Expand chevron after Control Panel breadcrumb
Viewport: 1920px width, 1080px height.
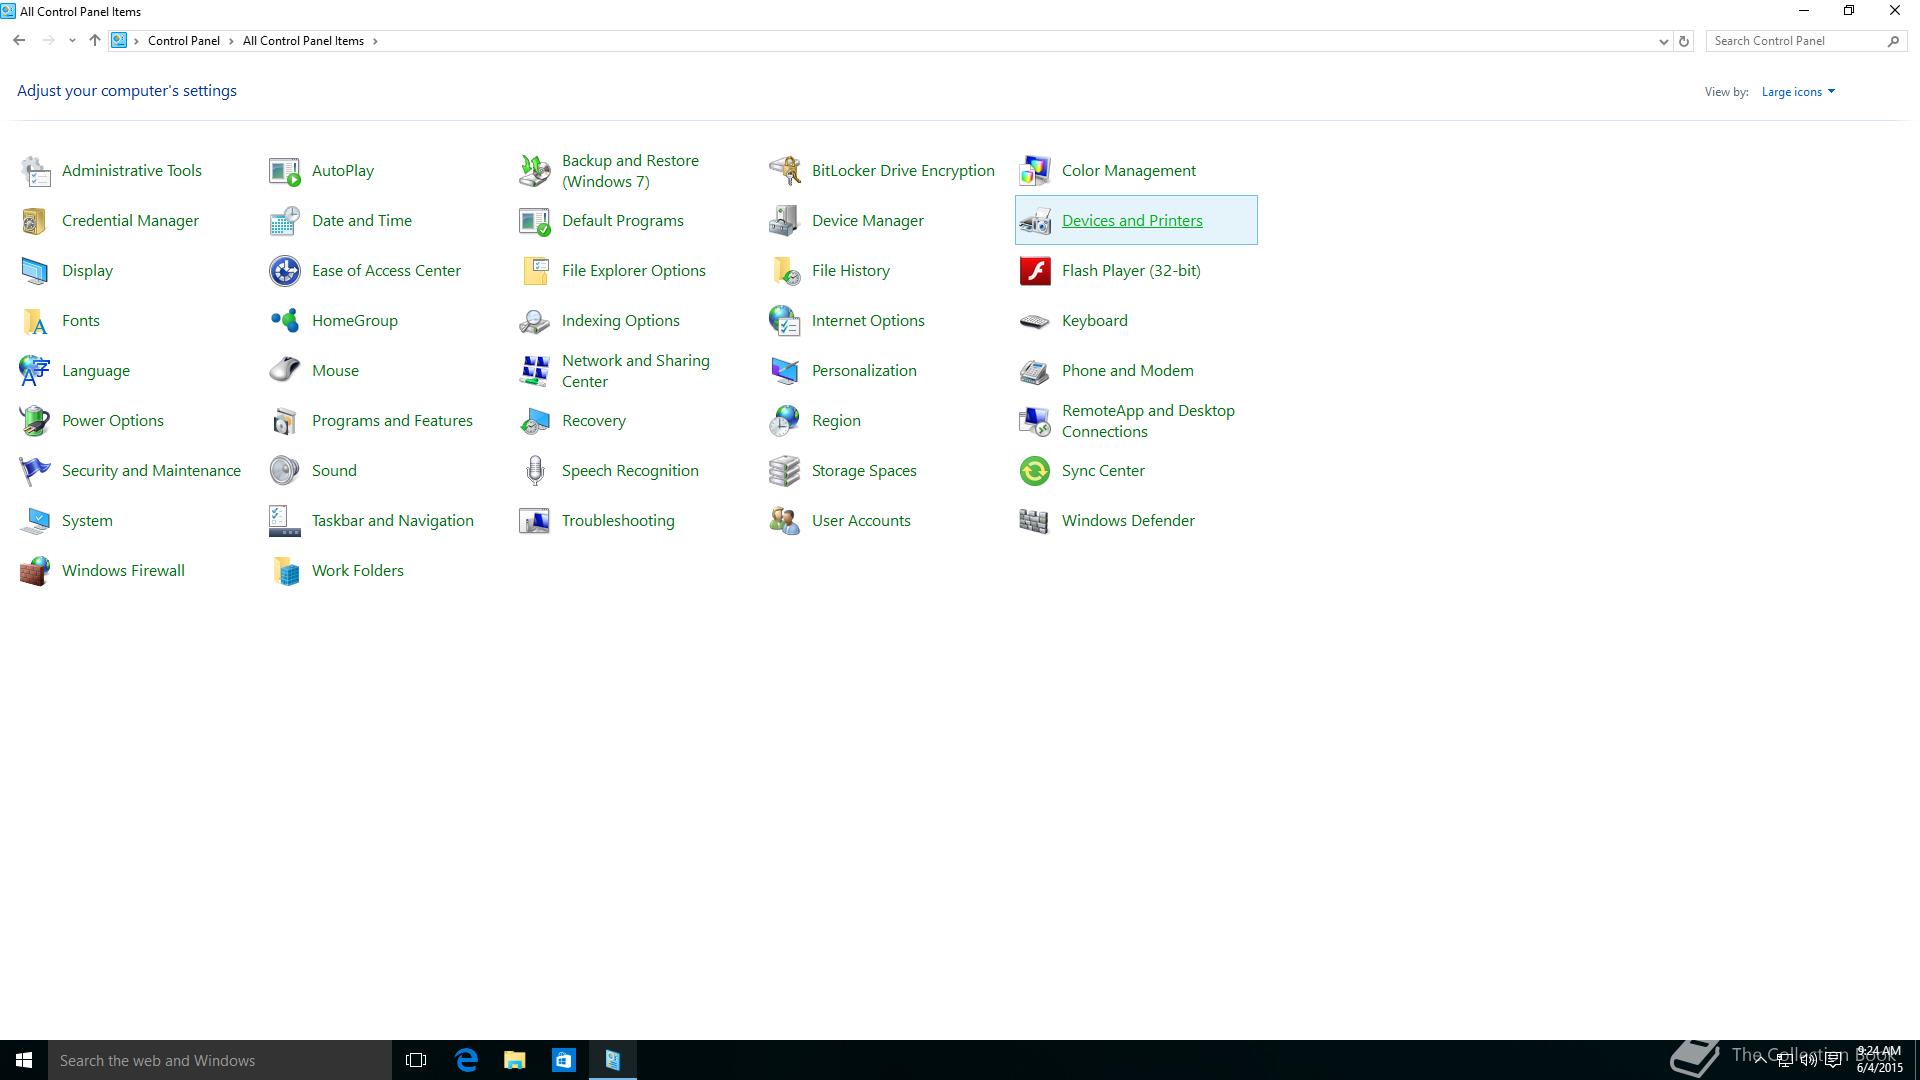(x=231, y=41)
